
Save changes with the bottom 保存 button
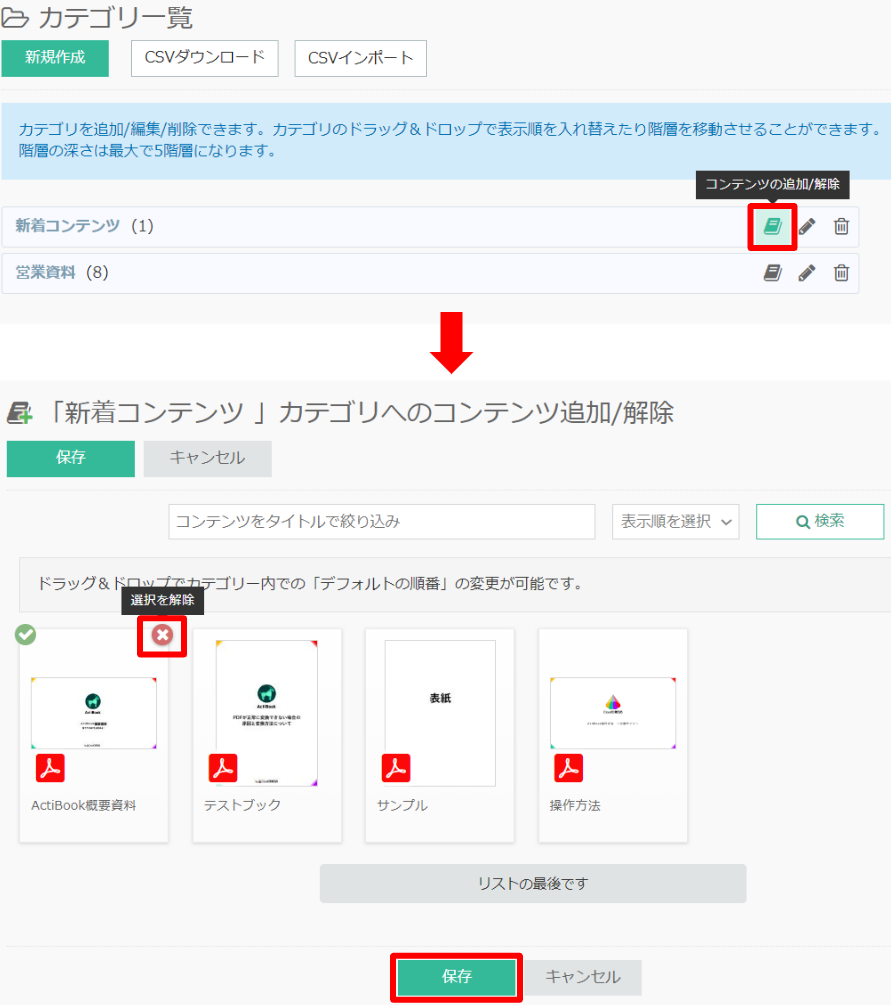[x=456, y=977]
